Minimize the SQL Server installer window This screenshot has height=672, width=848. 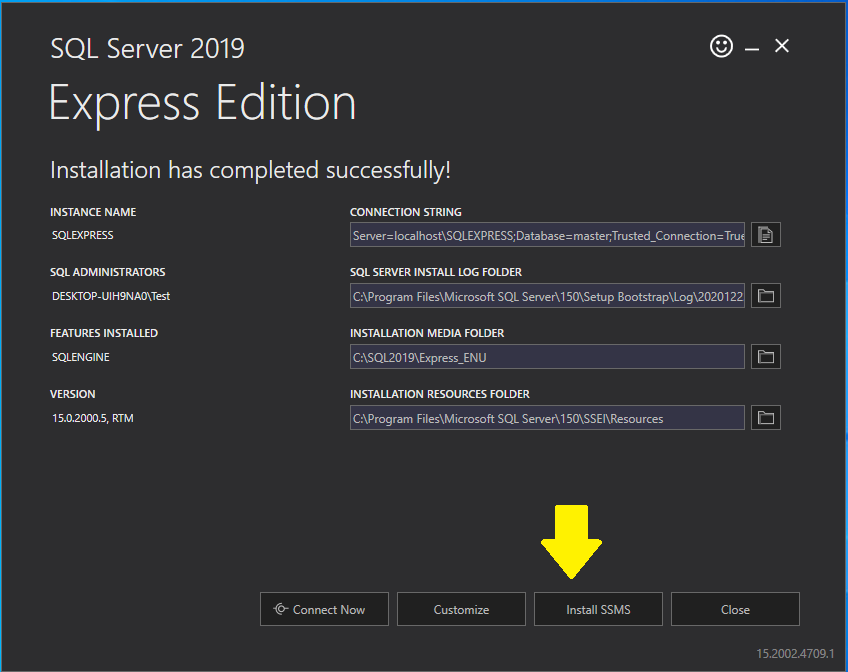coord(752,49)
